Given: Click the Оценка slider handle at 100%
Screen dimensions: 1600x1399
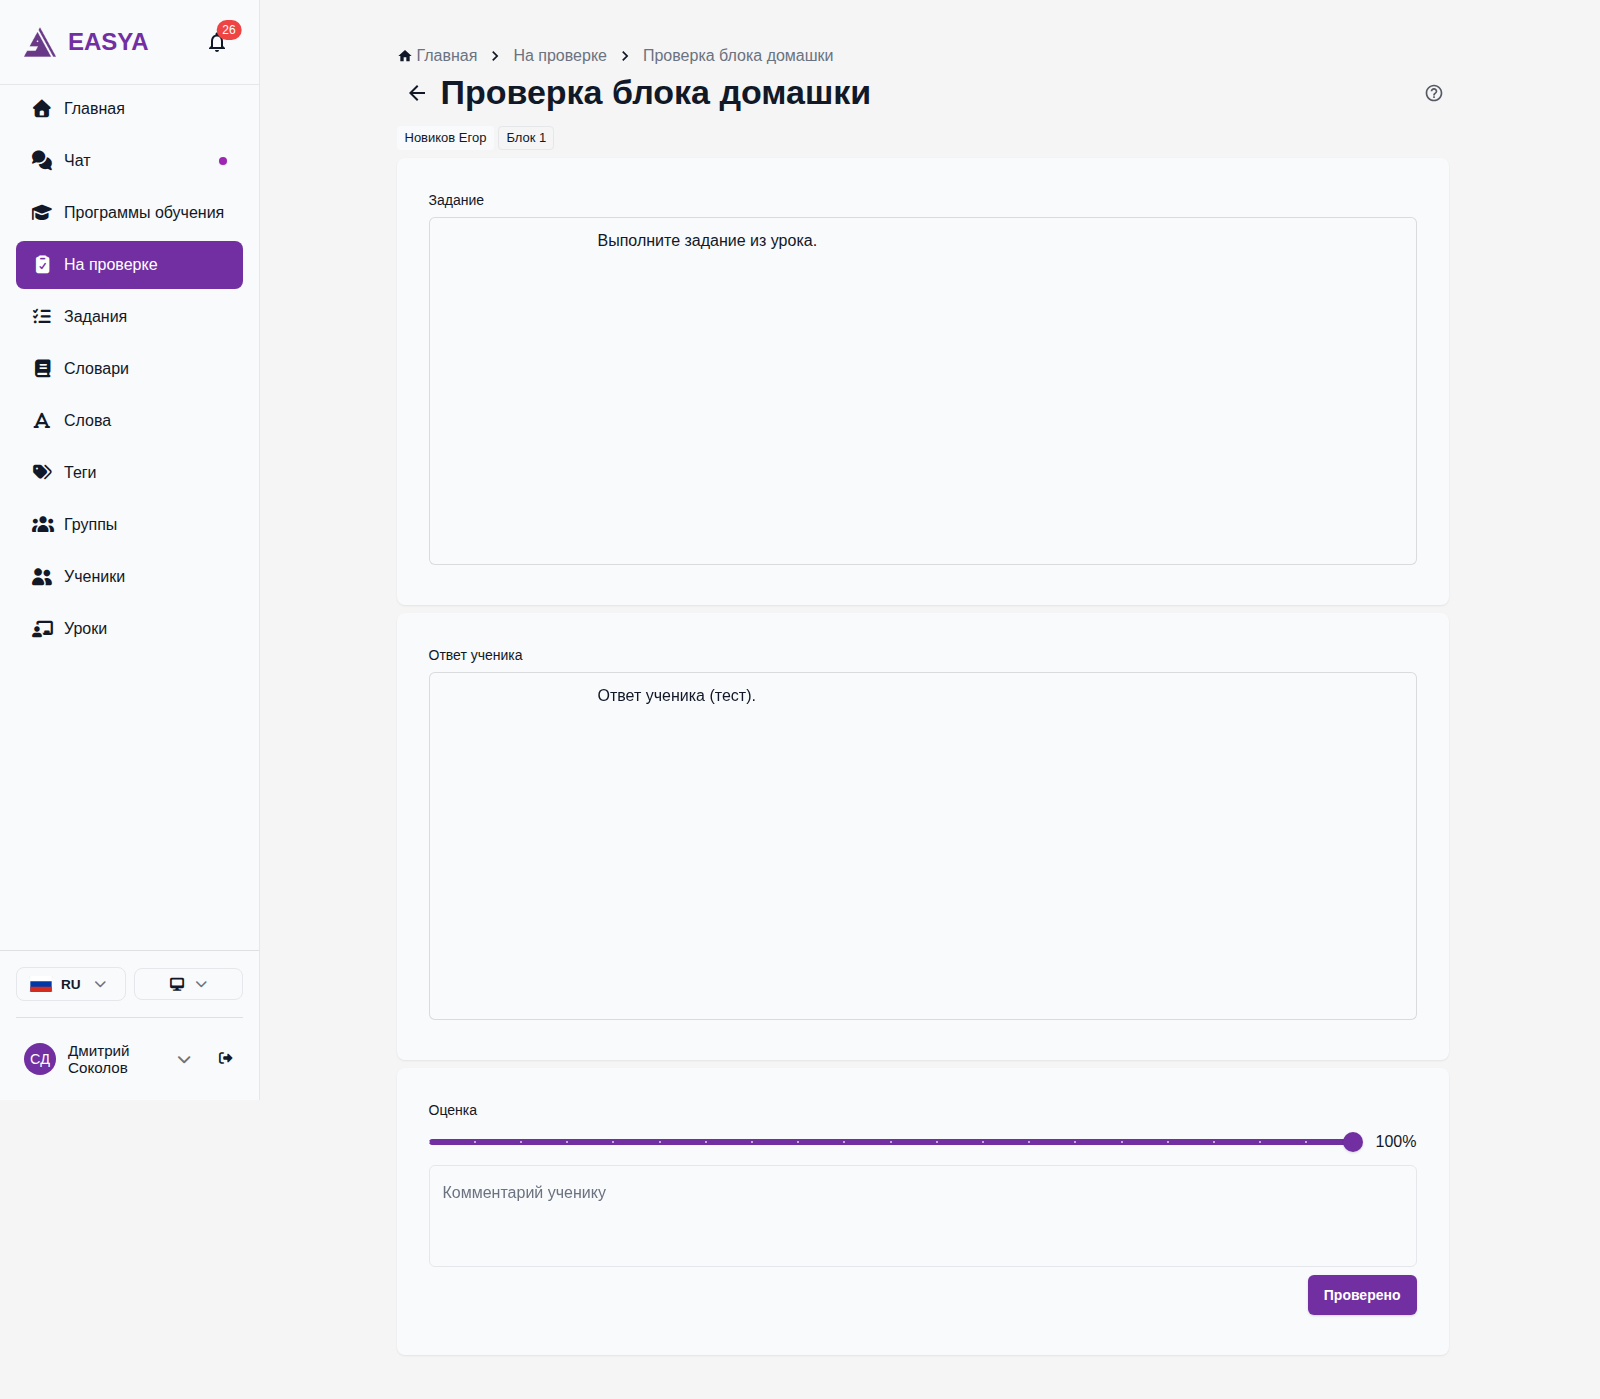Looking at the screenshot, I should coord(1353,1142).
